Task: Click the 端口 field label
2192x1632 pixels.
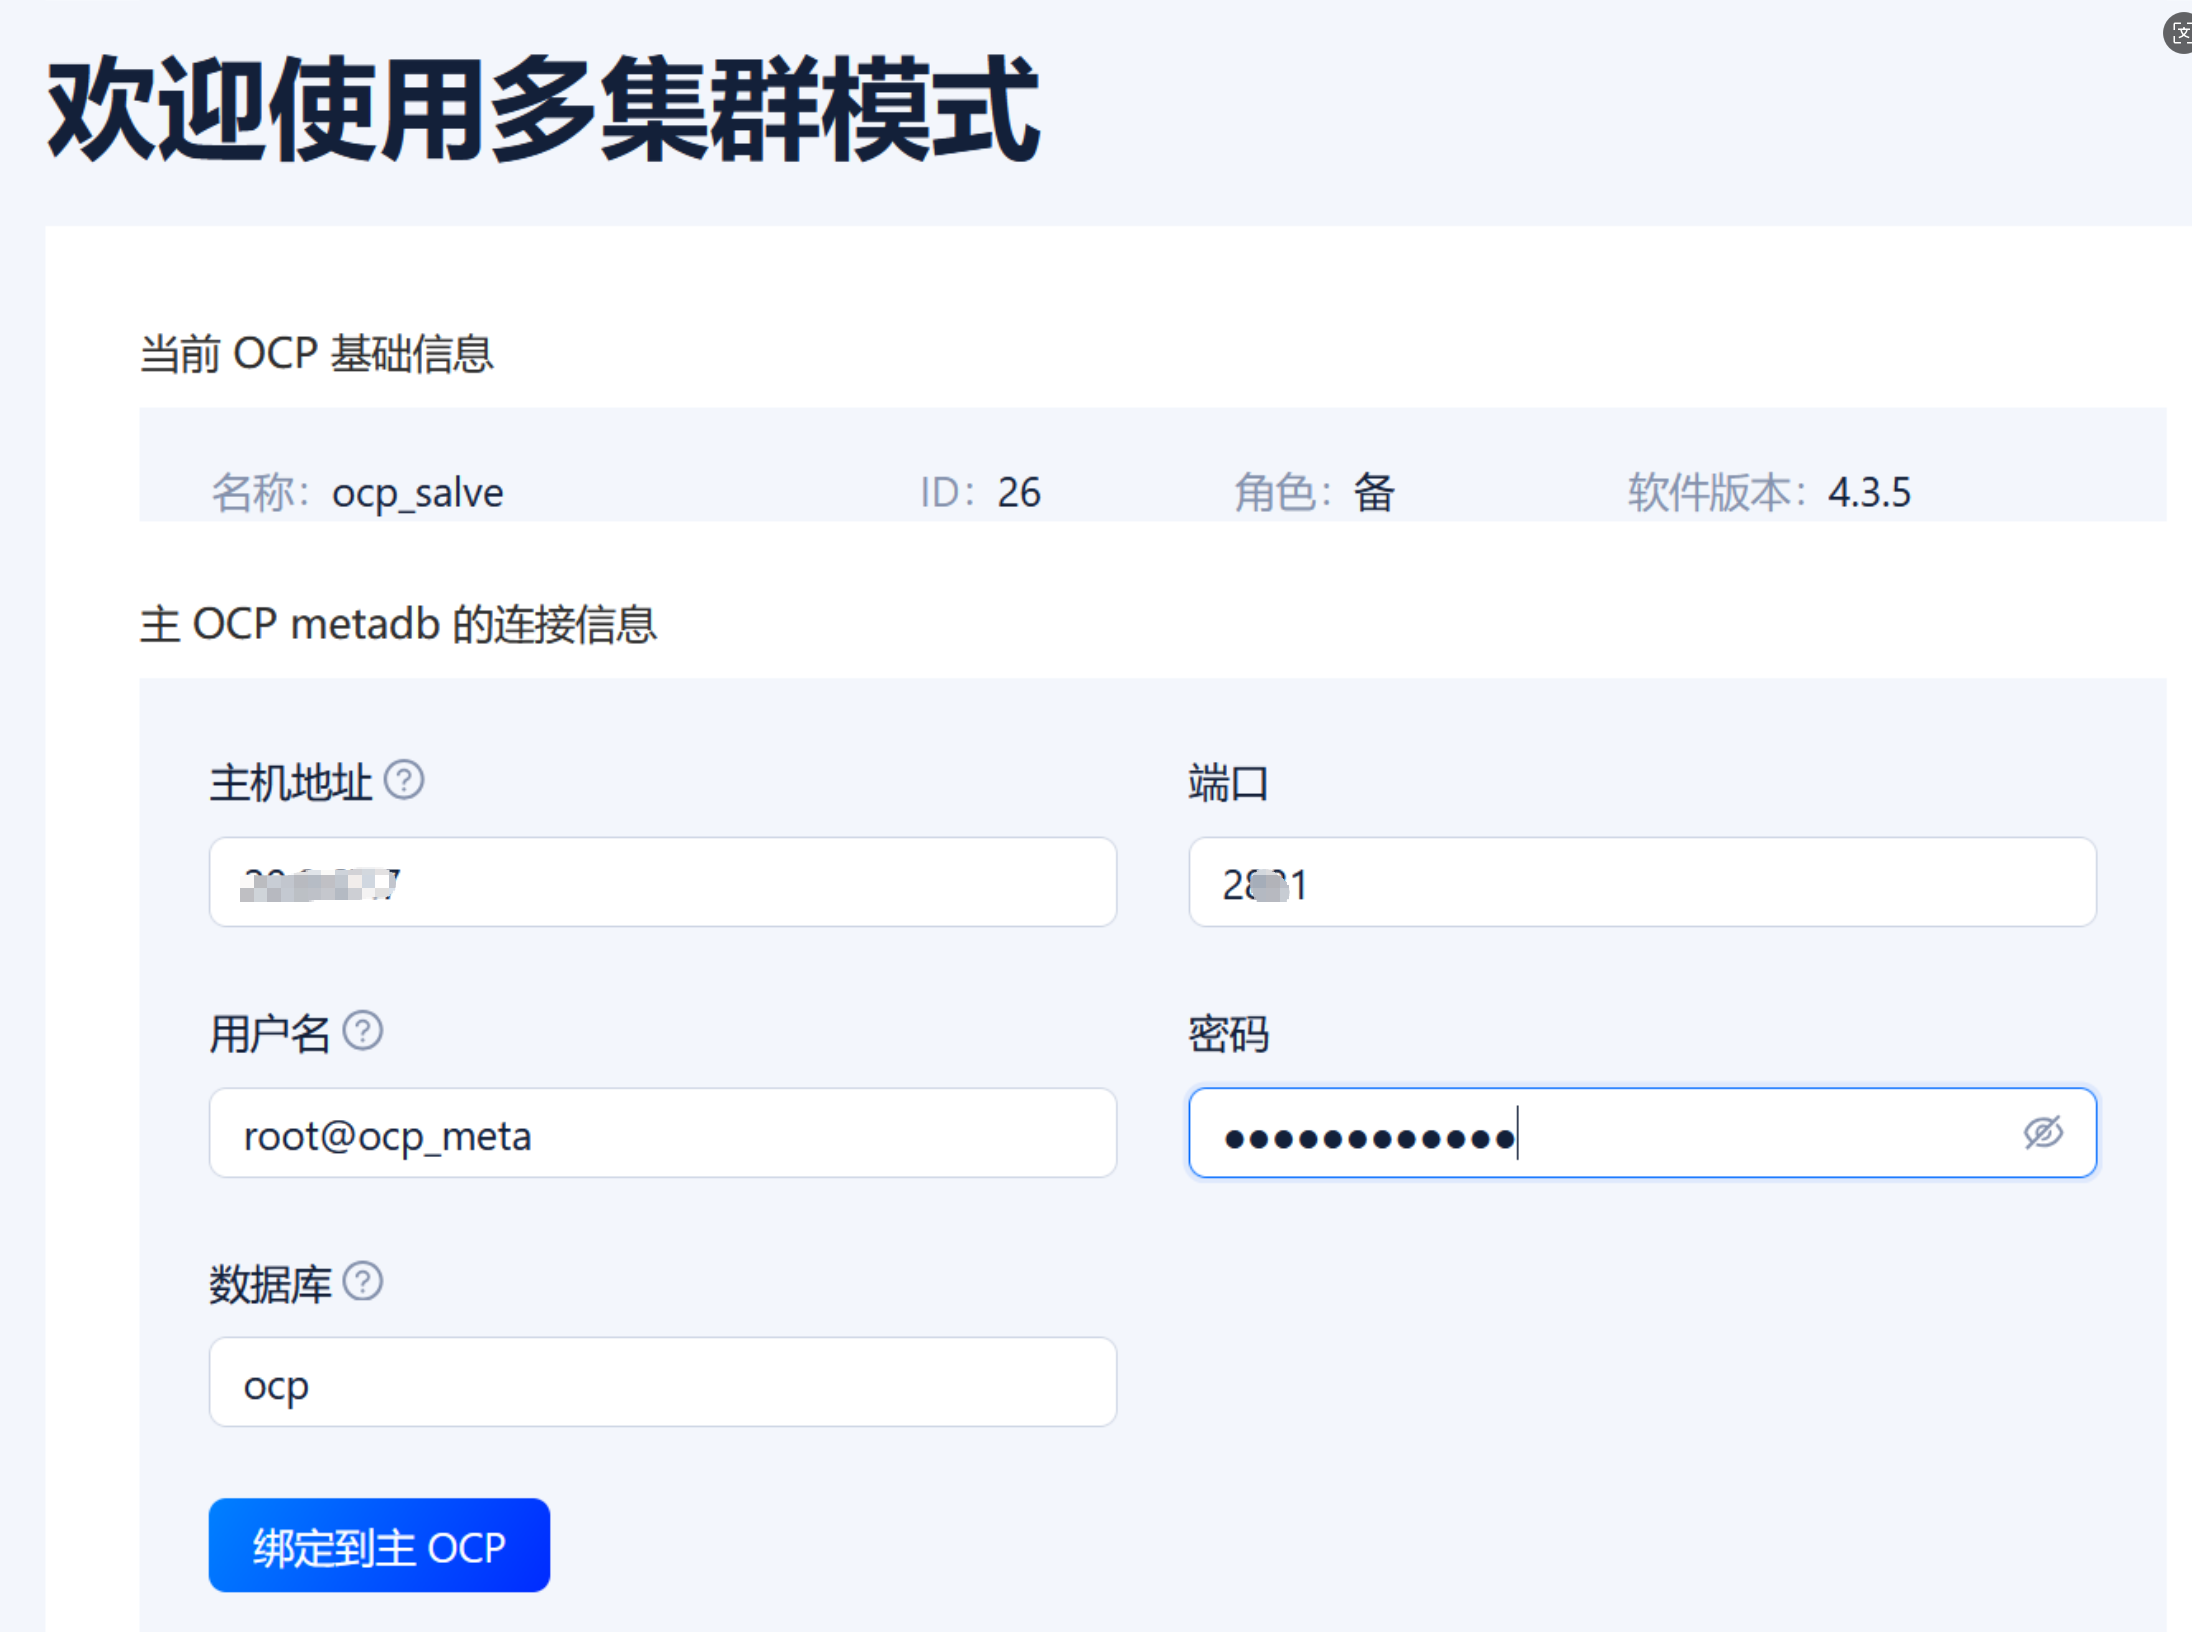Action: [1228, 783]
